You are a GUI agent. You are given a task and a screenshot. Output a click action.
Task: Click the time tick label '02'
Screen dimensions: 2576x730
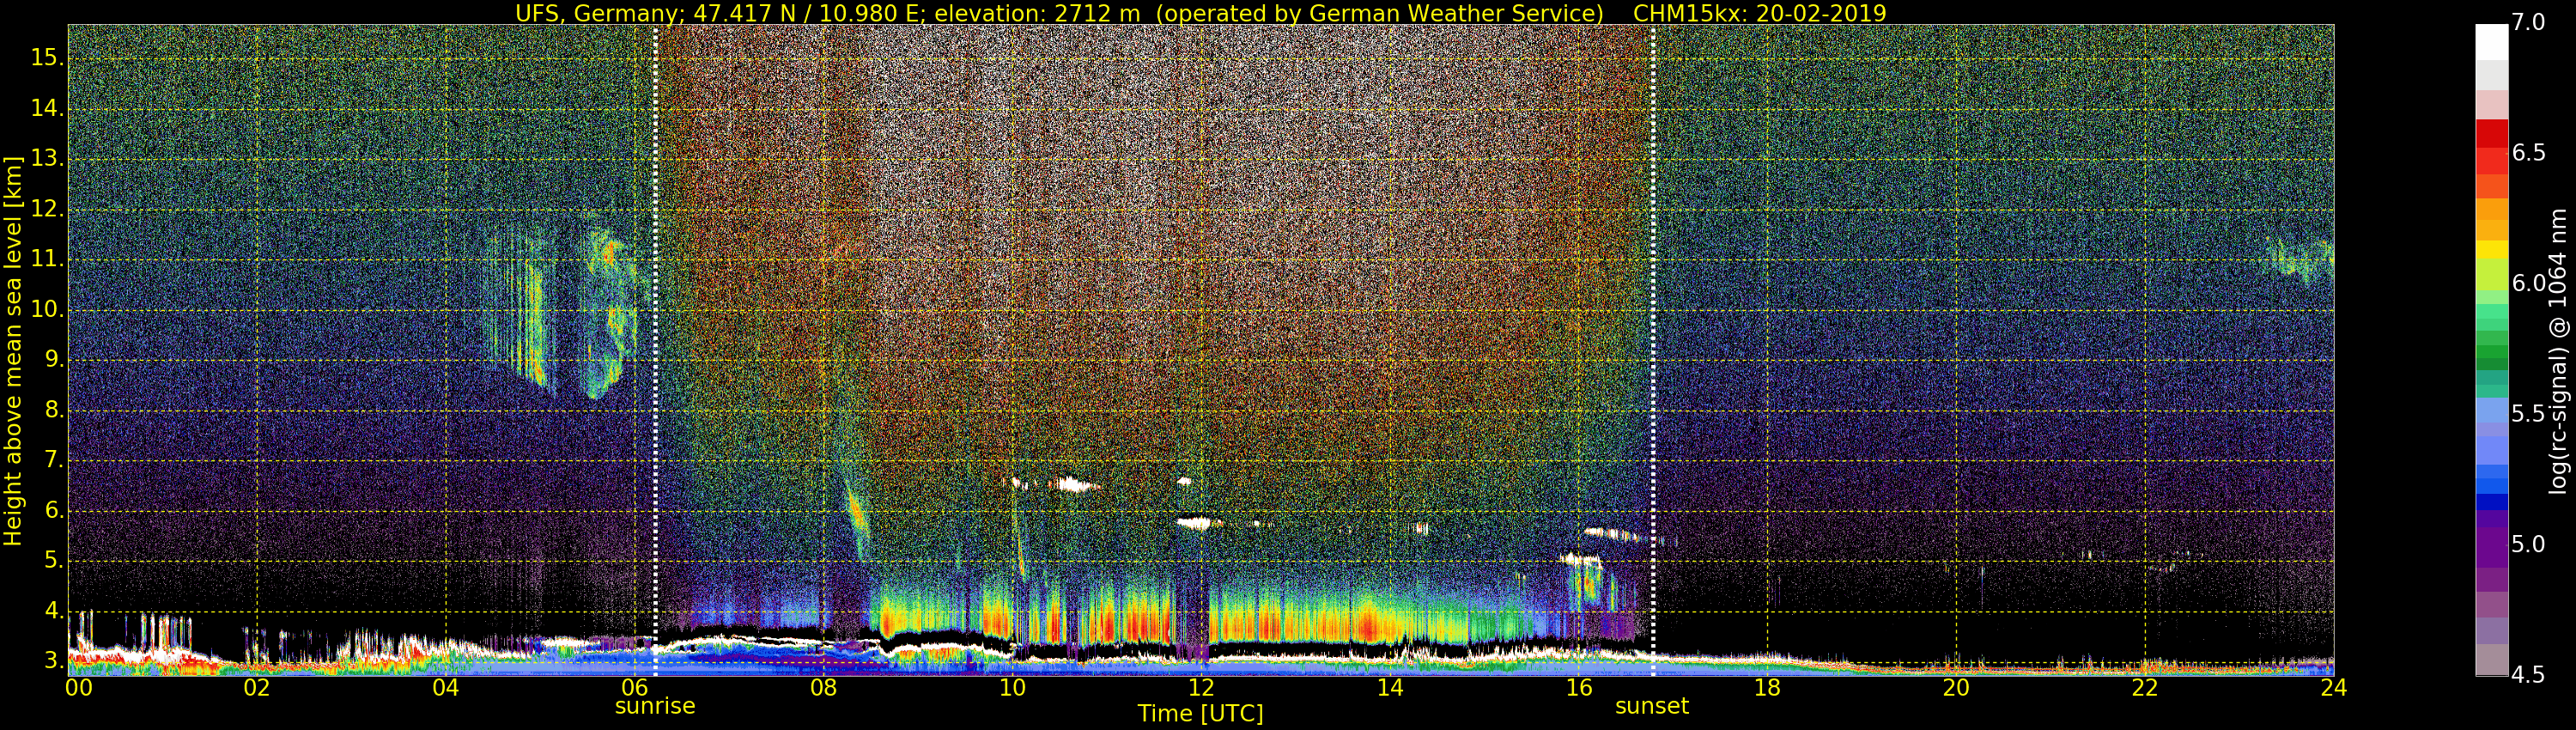tap(257, 688)
